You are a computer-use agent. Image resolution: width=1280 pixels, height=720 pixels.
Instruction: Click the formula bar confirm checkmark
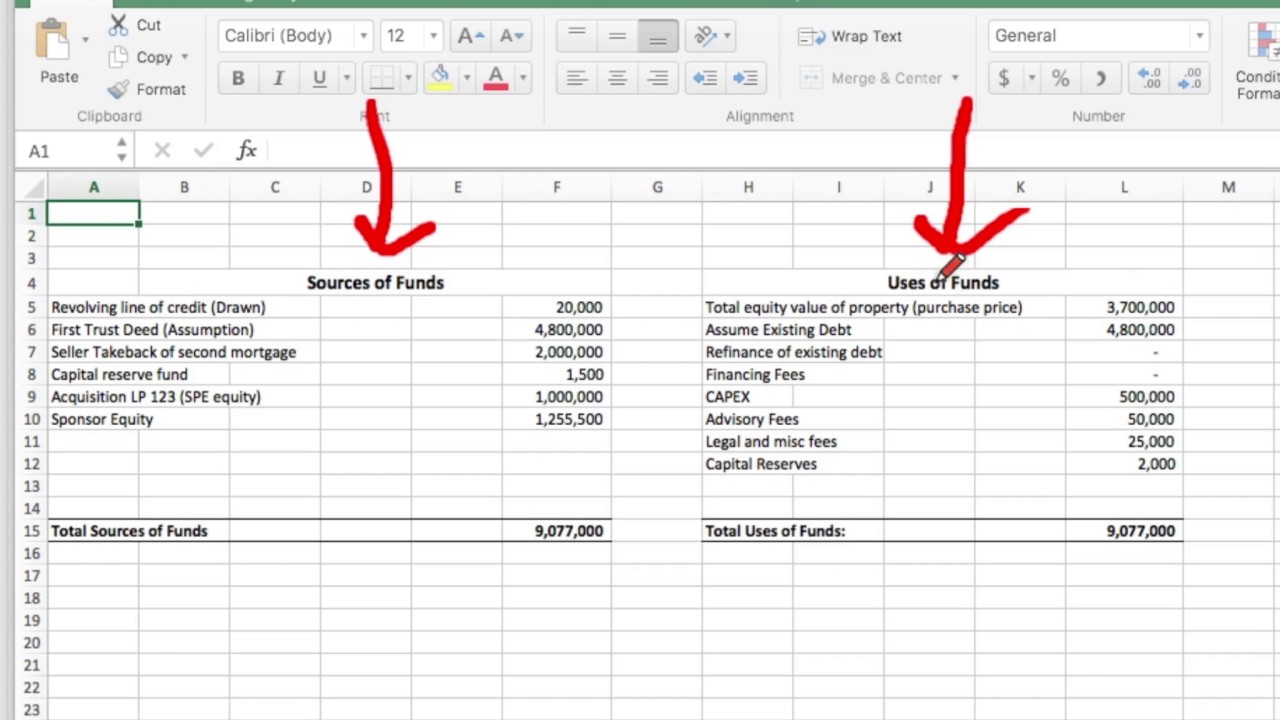203,151
